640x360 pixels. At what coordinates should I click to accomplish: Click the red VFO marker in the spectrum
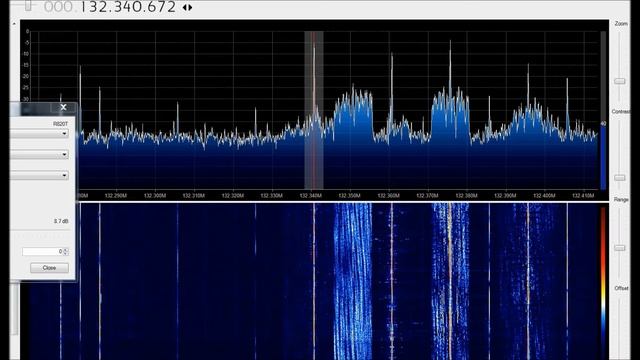coord(314,110)
